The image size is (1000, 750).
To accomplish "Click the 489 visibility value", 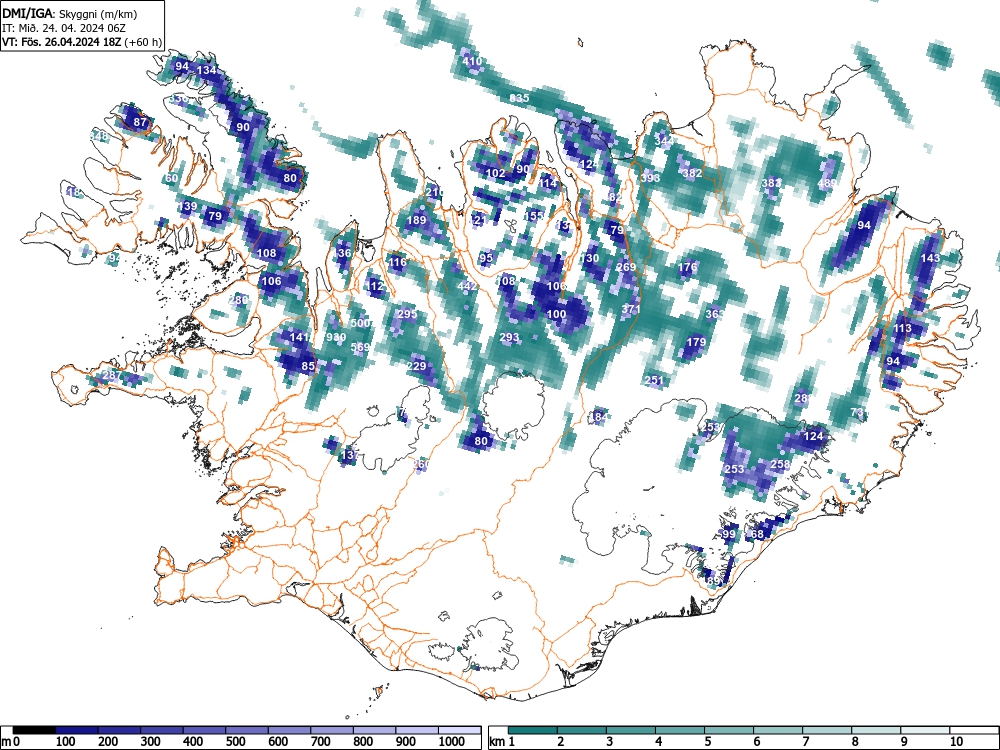I will [827, 184].
